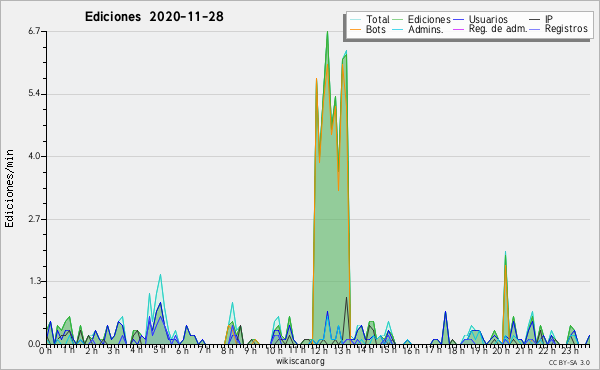Click the 'wikiscan.org' text below the chart
600x370 pixels.
pos(300,361)
